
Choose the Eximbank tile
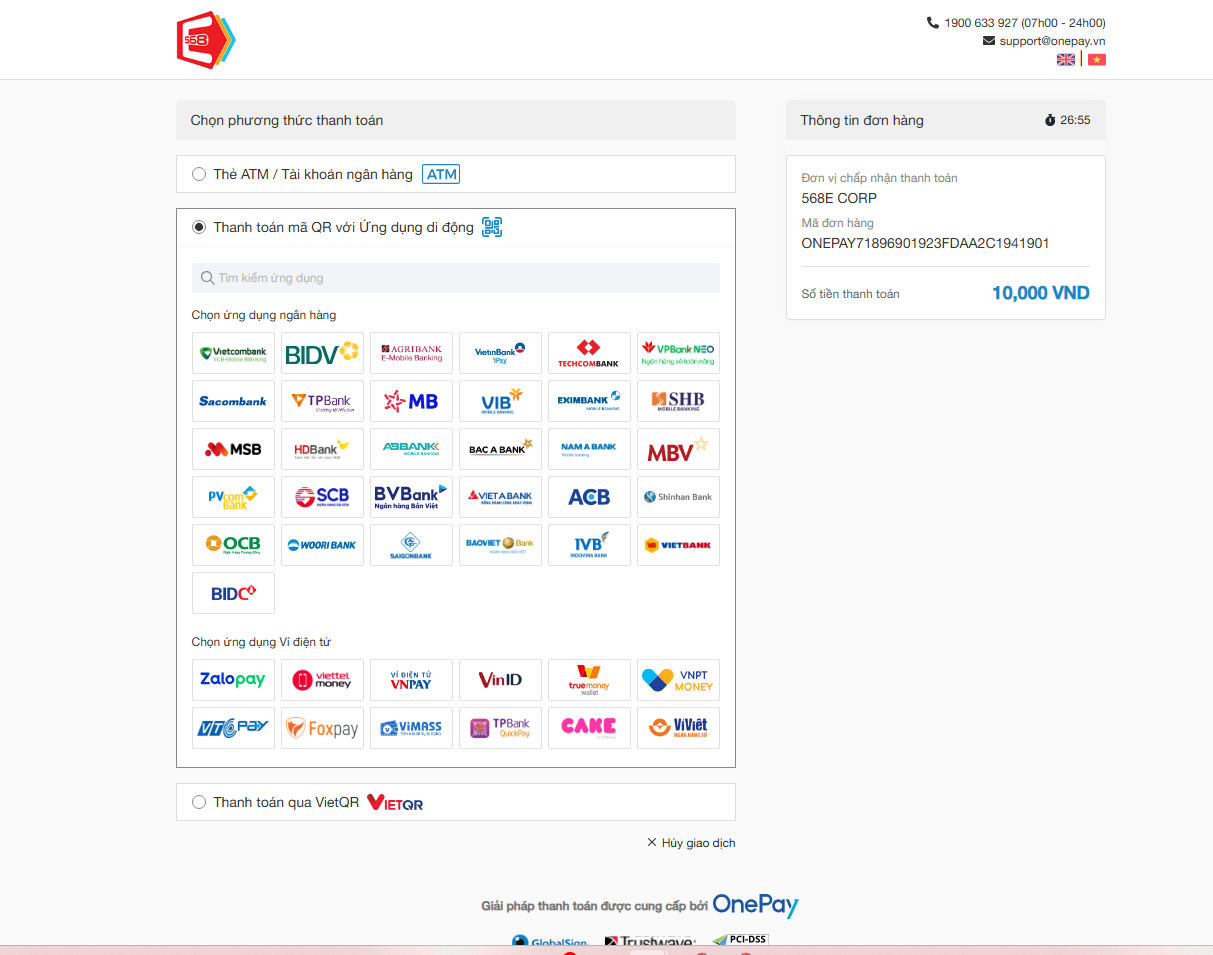point(589,401)
